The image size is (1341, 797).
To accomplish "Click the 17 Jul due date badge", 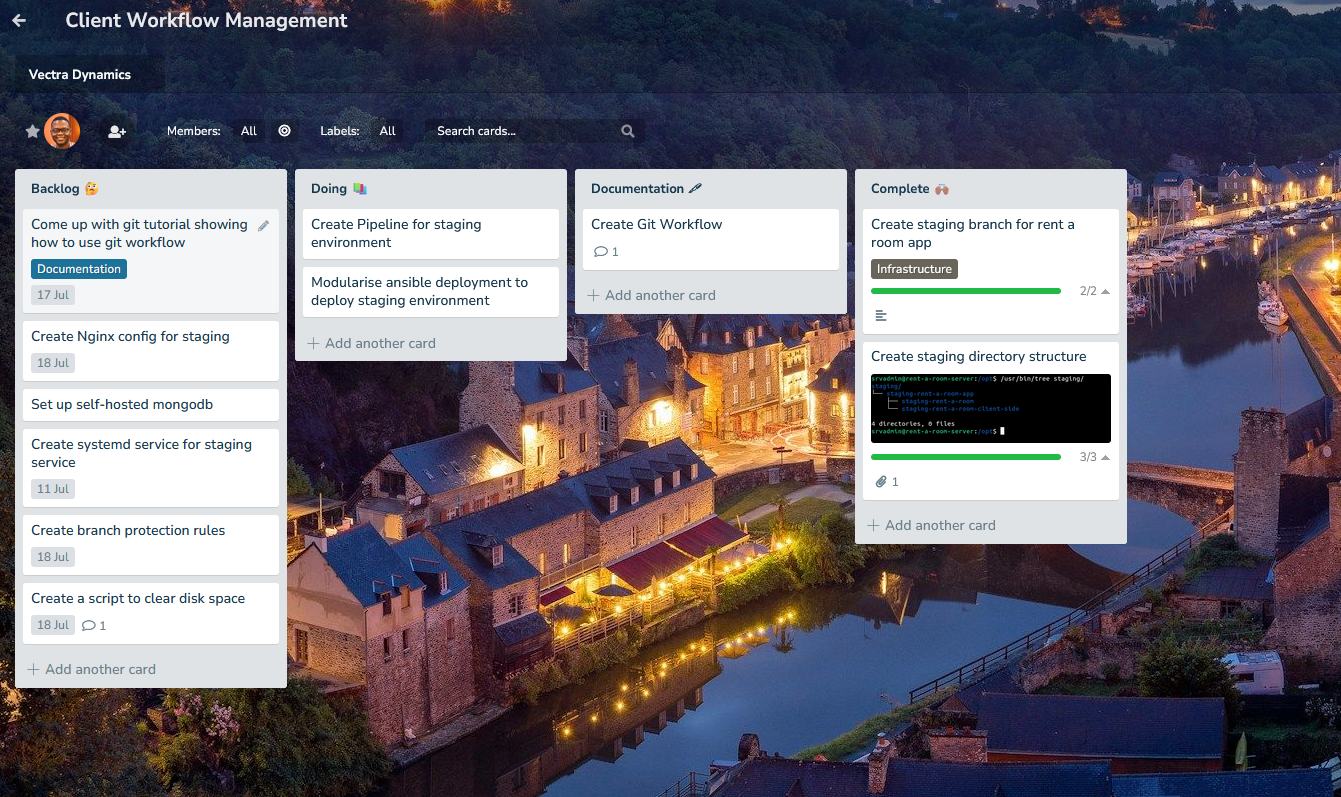I will pyautogui.click(x=53, y=295).
